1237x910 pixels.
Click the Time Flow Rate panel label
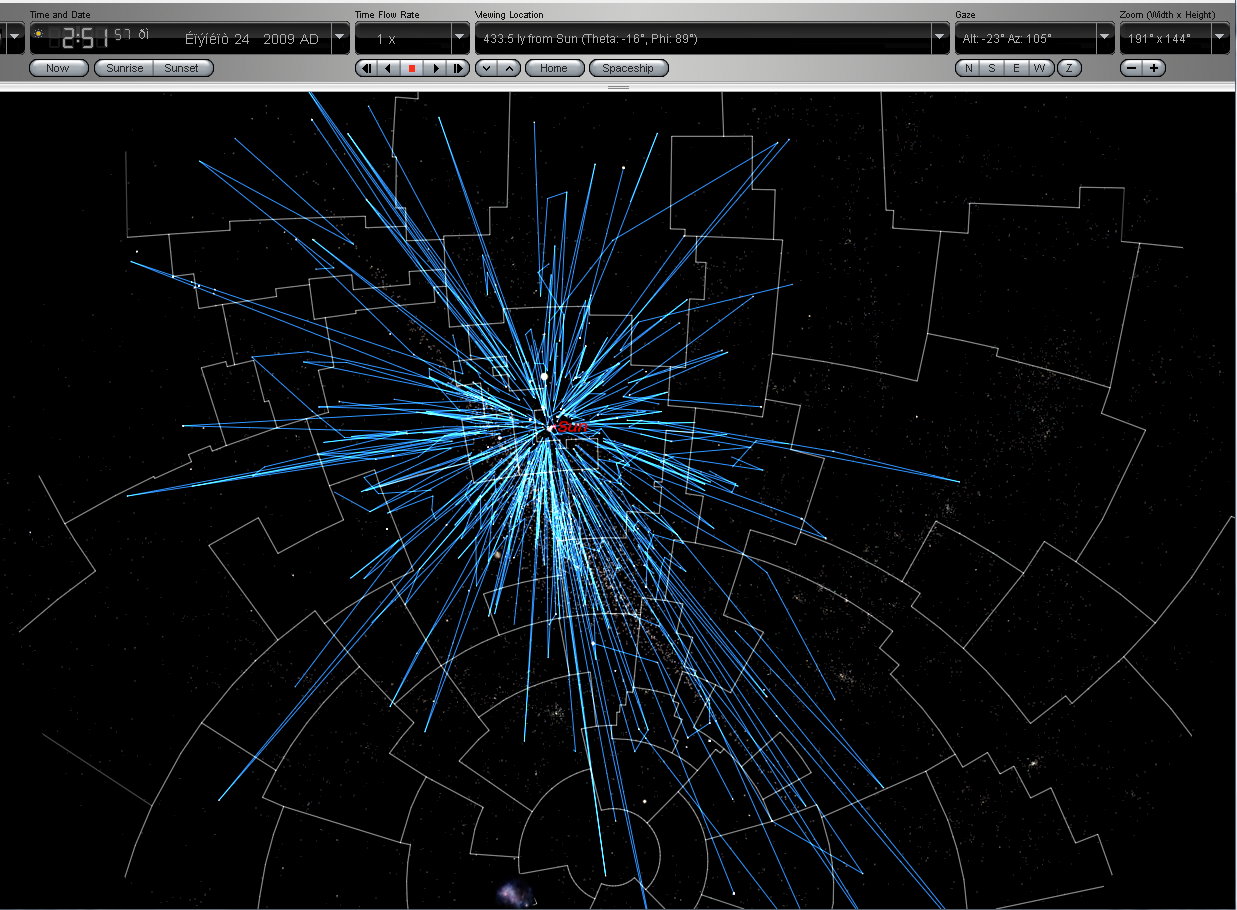[387, 15]
